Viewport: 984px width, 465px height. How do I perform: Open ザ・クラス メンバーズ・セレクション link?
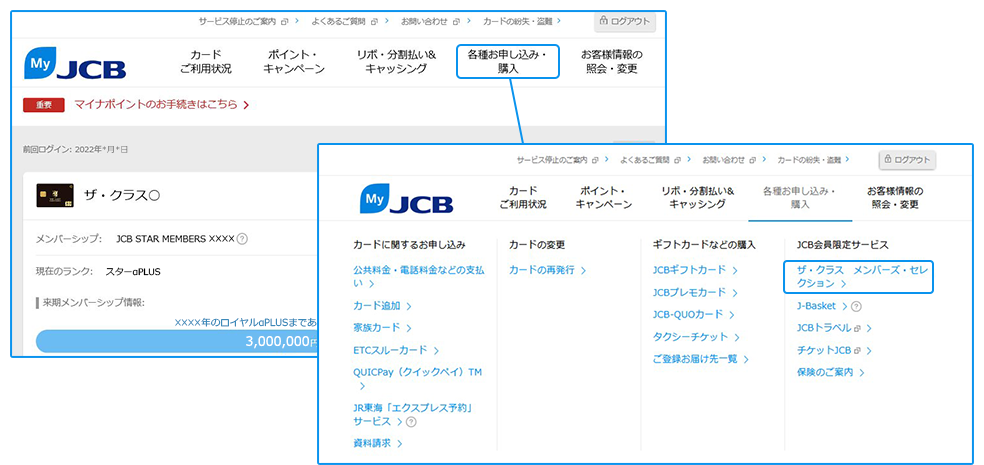[858, 277]
